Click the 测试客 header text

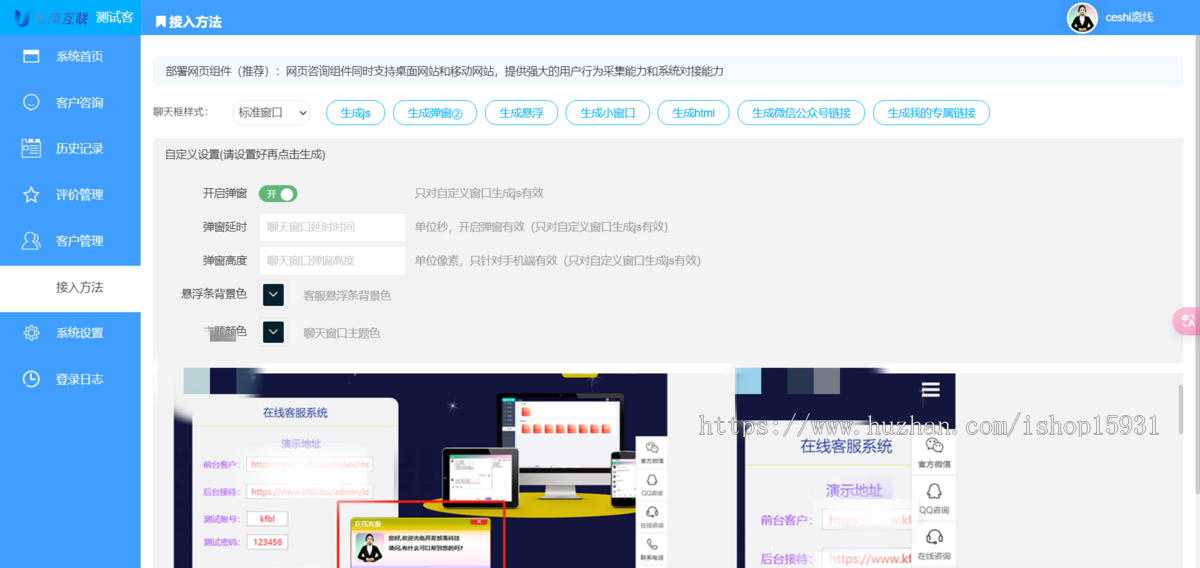[x=115, y=18]
